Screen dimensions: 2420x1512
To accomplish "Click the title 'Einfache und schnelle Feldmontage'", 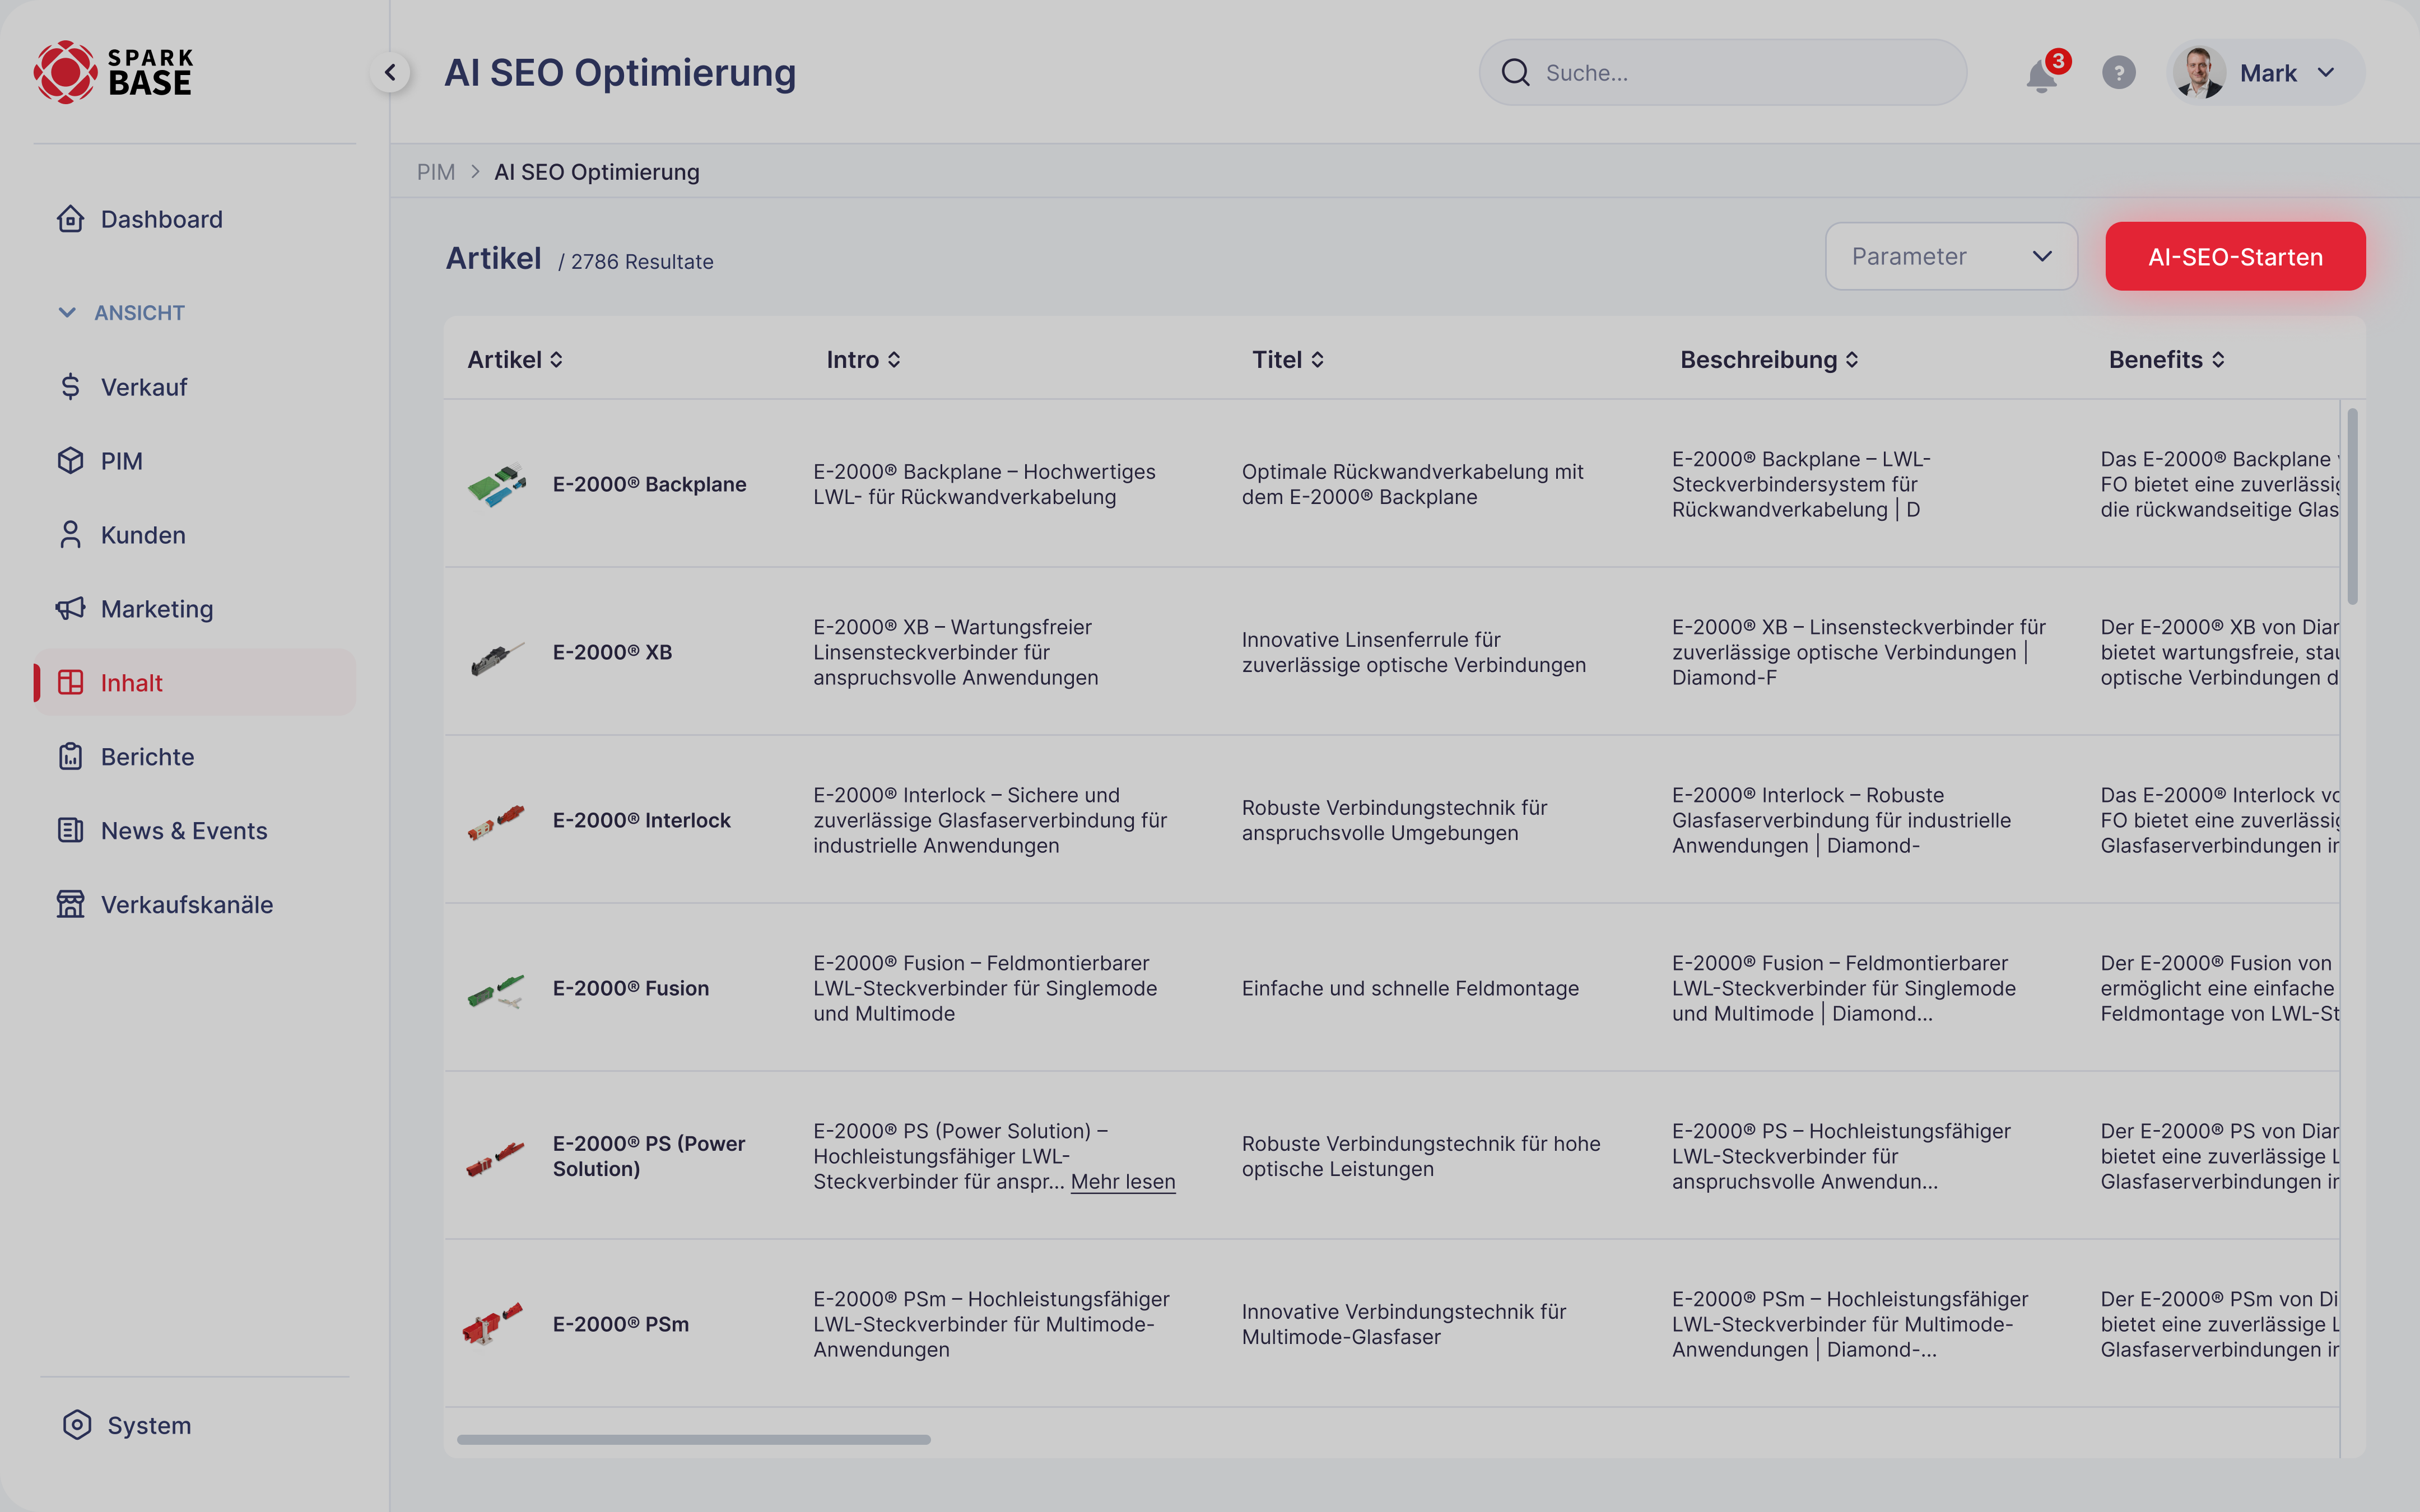I will pyautogui.click(x=1410, y=988).
